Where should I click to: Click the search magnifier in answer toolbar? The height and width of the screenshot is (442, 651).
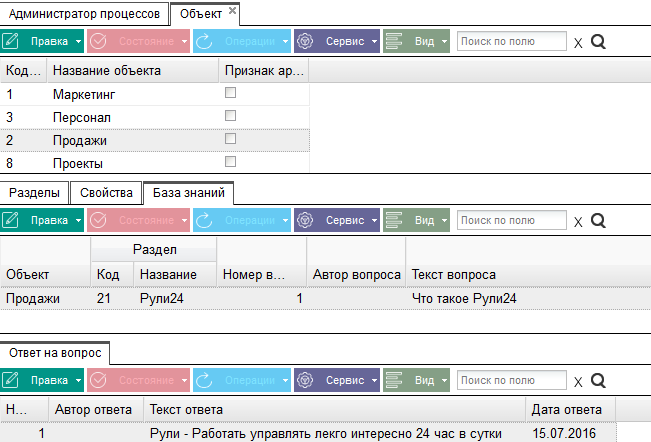click(599, 381)
